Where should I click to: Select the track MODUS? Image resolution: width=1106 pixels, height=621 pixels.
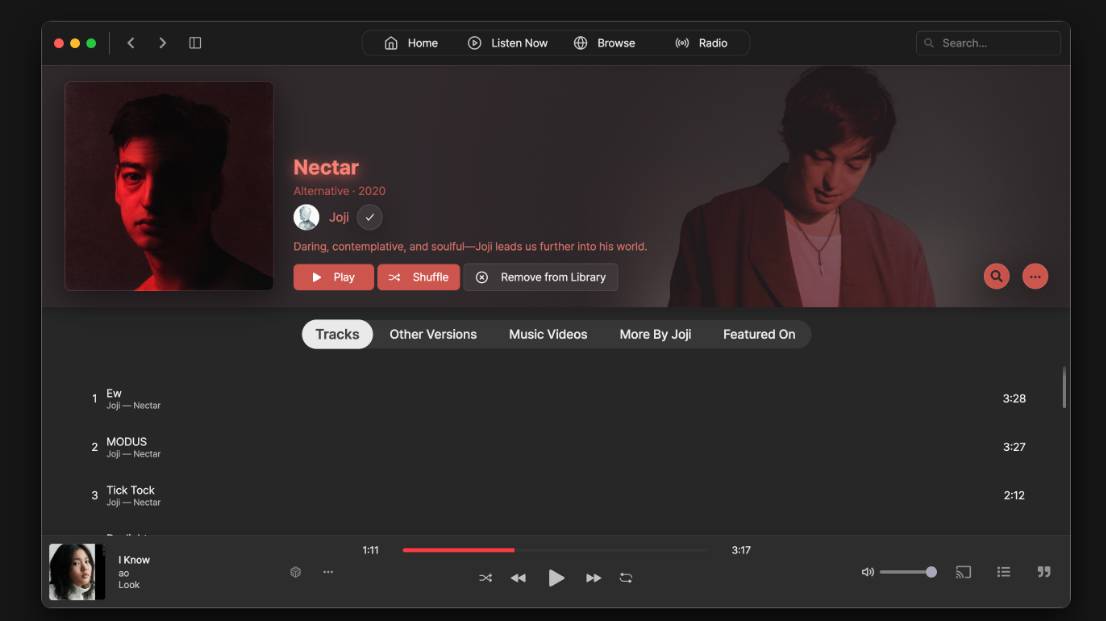557,447
